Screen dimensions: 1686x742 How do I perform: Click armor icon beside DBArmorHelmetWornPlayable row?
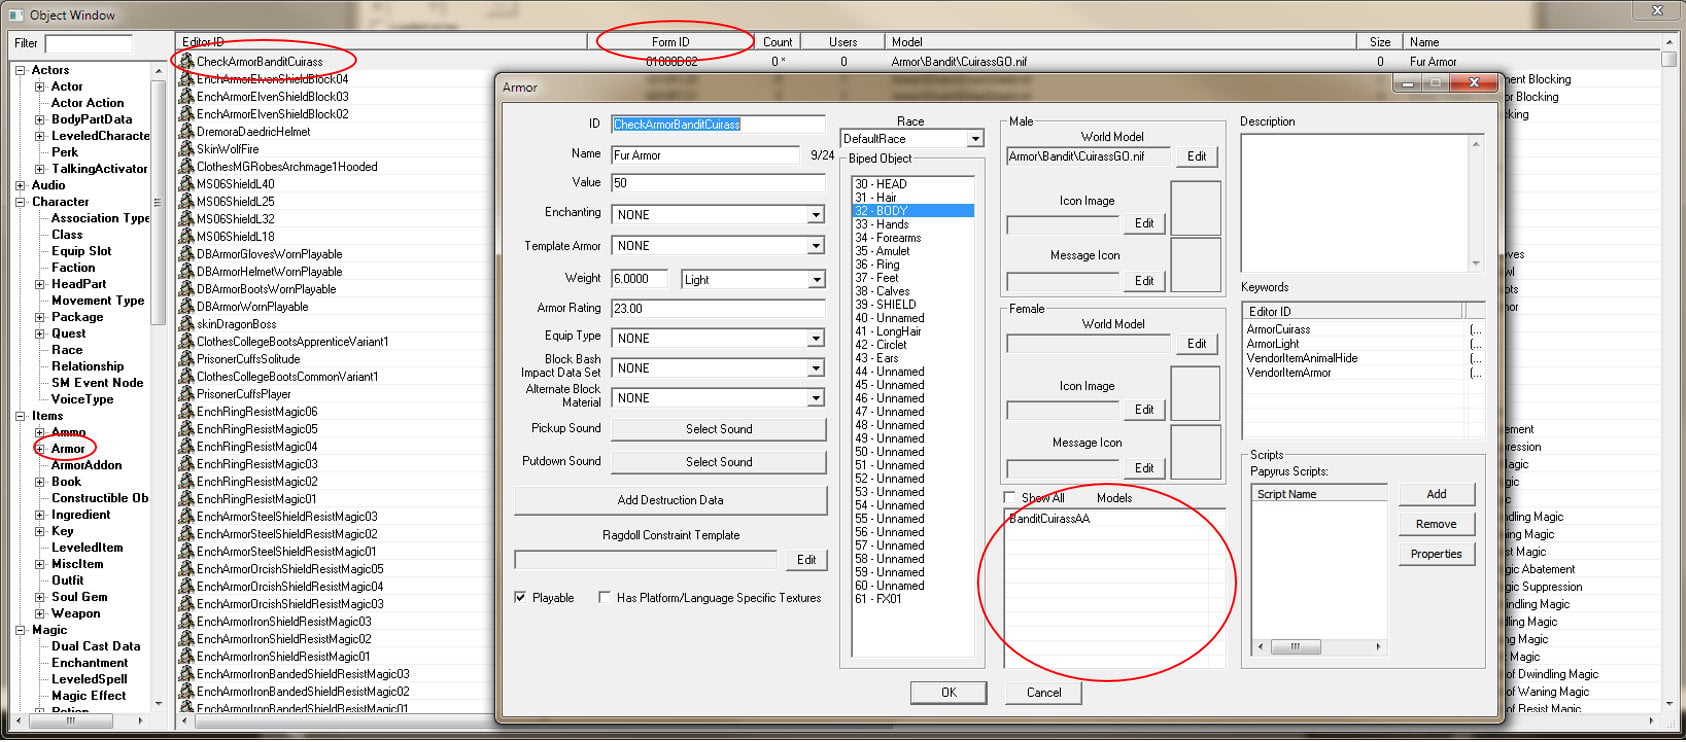pyautogui.click(x=186, y=271)
